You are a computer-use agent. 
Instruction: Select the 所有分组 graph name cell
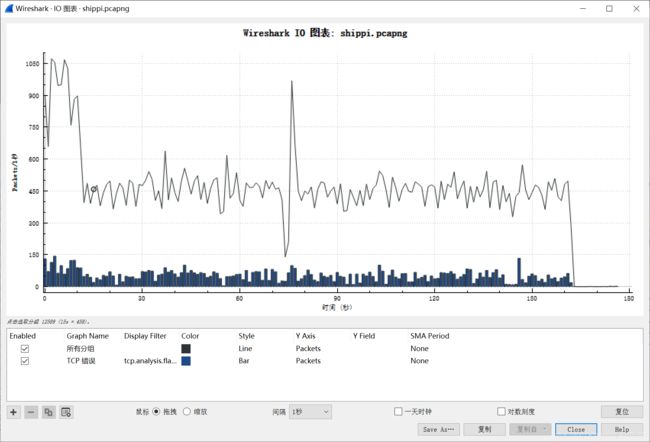pos(80,349)
